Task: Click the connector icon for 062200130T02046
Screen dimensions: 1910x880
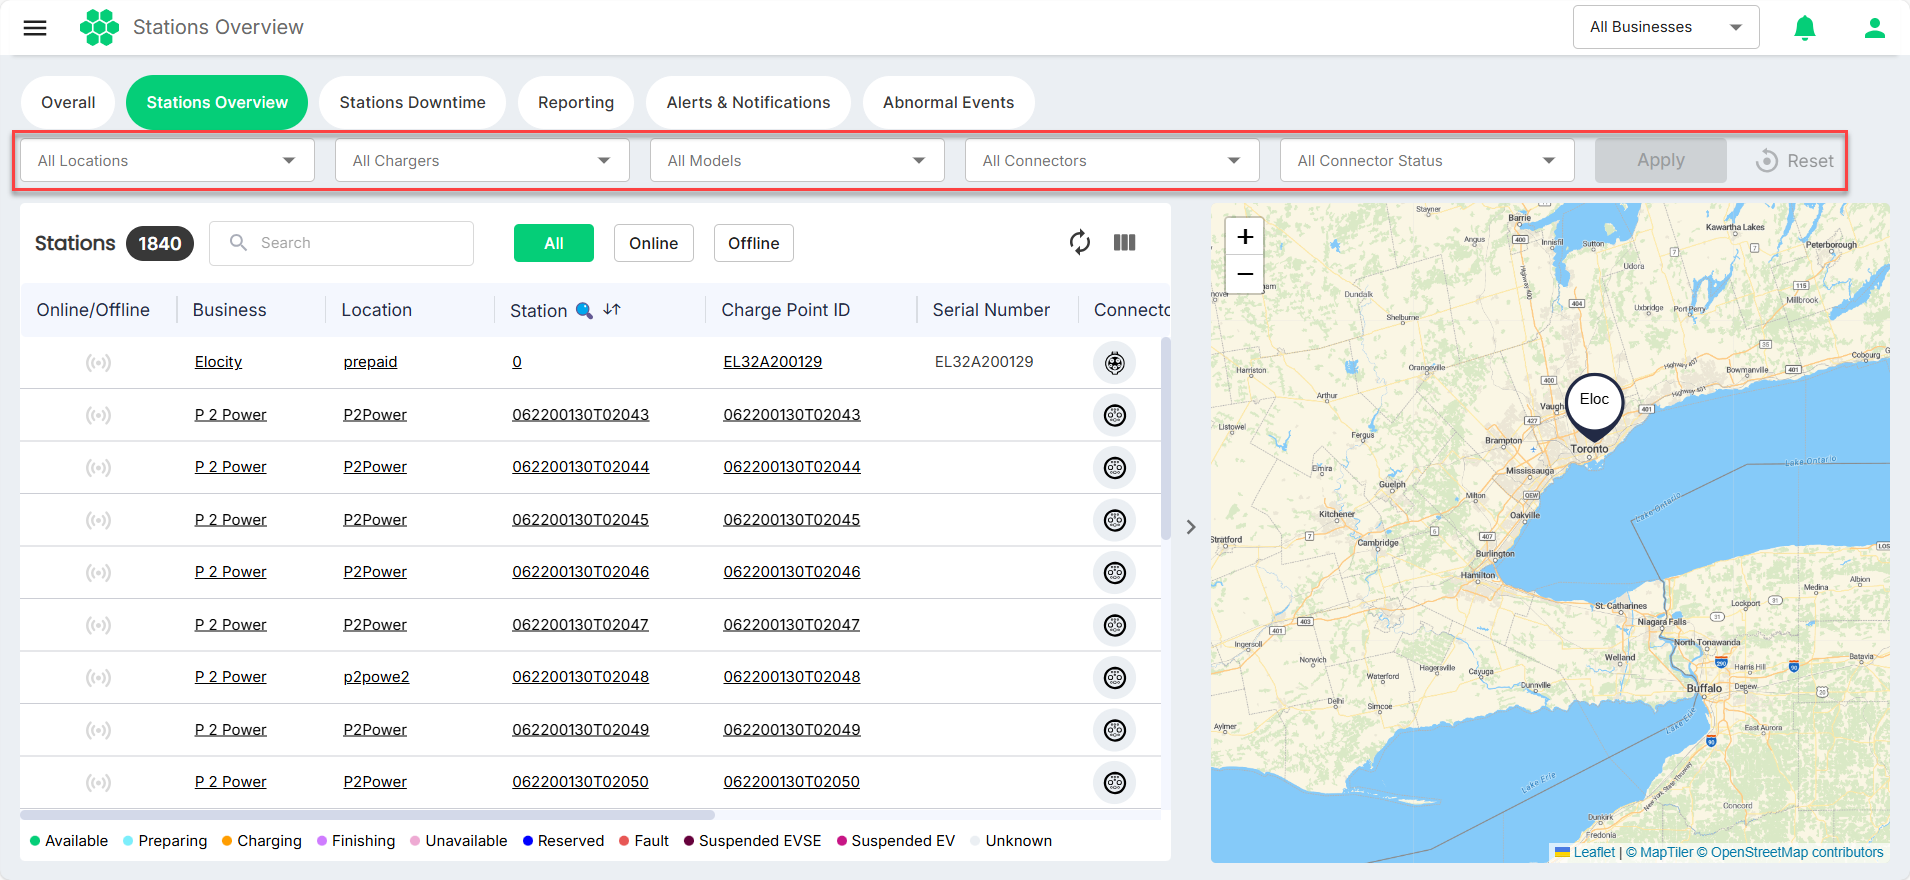Action: (1115, 572)
